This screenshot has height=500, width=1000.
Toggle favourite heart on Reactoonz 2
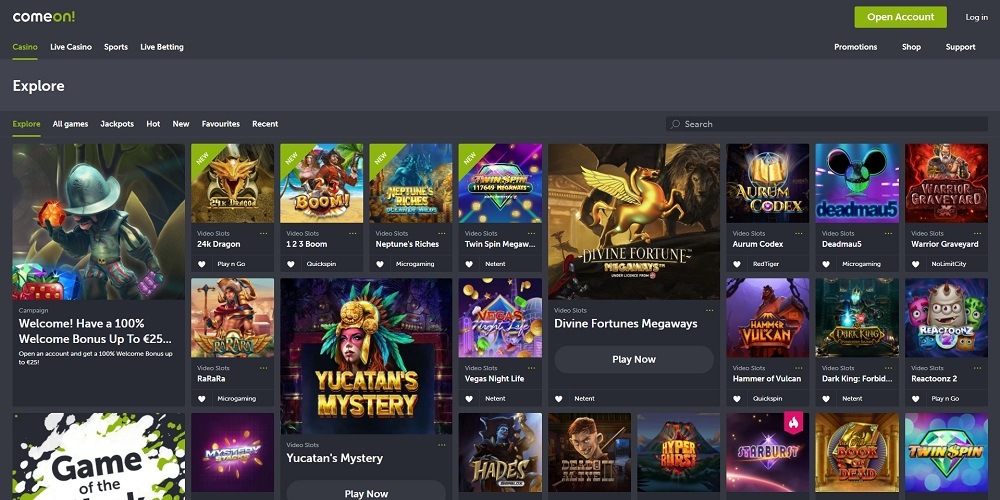(x=916, y=398)
